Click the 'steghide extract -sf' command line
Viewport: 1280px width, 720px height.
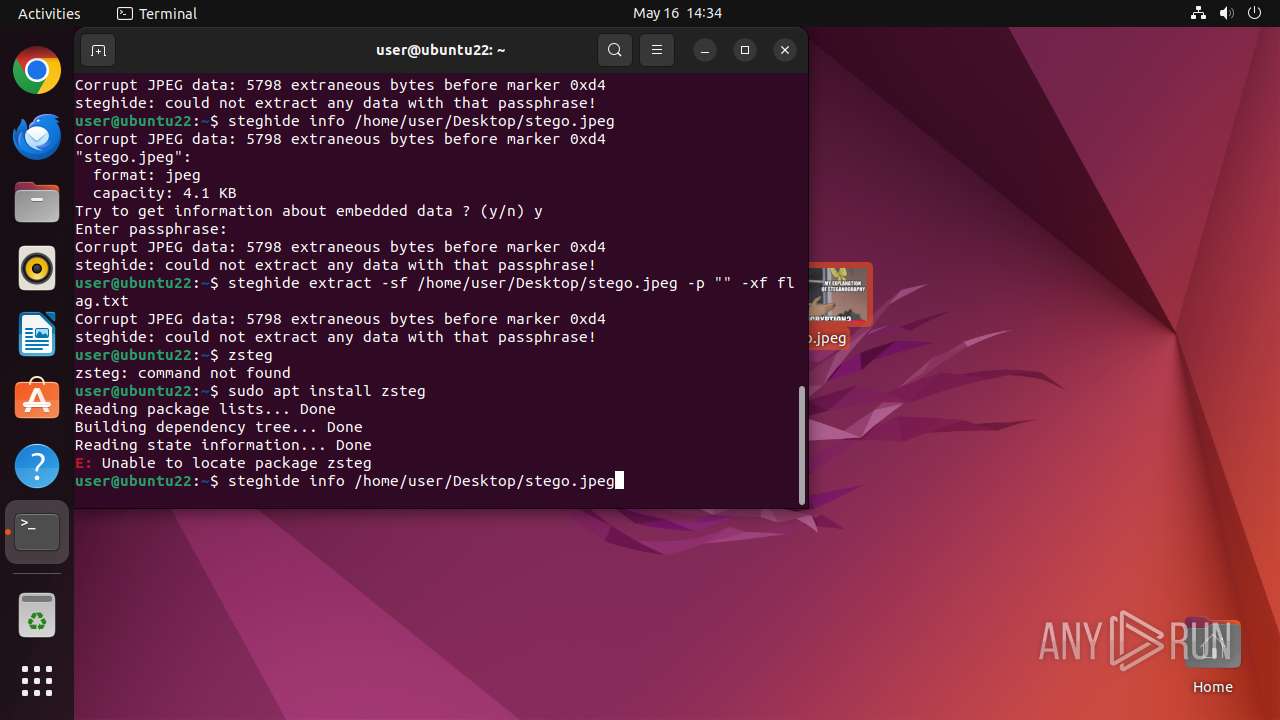[435, 292]
